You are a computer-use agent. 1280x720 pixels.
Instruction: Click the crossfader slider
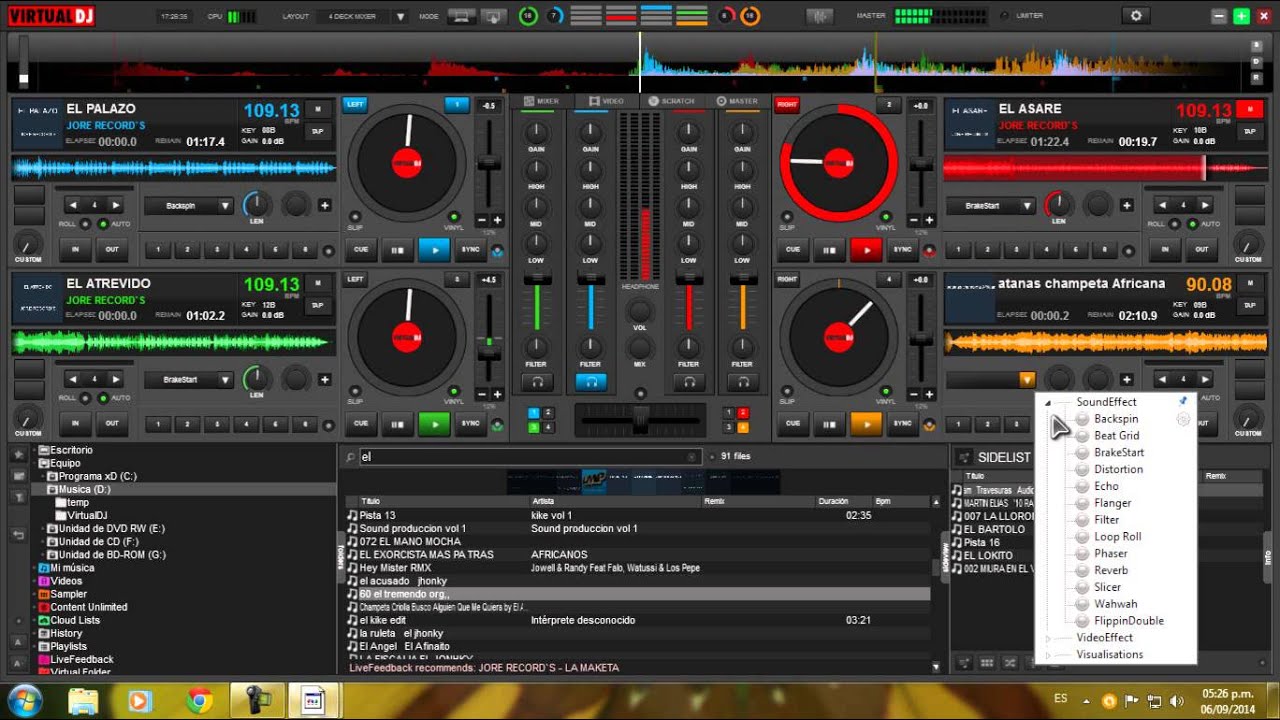[x=640, y=419]
